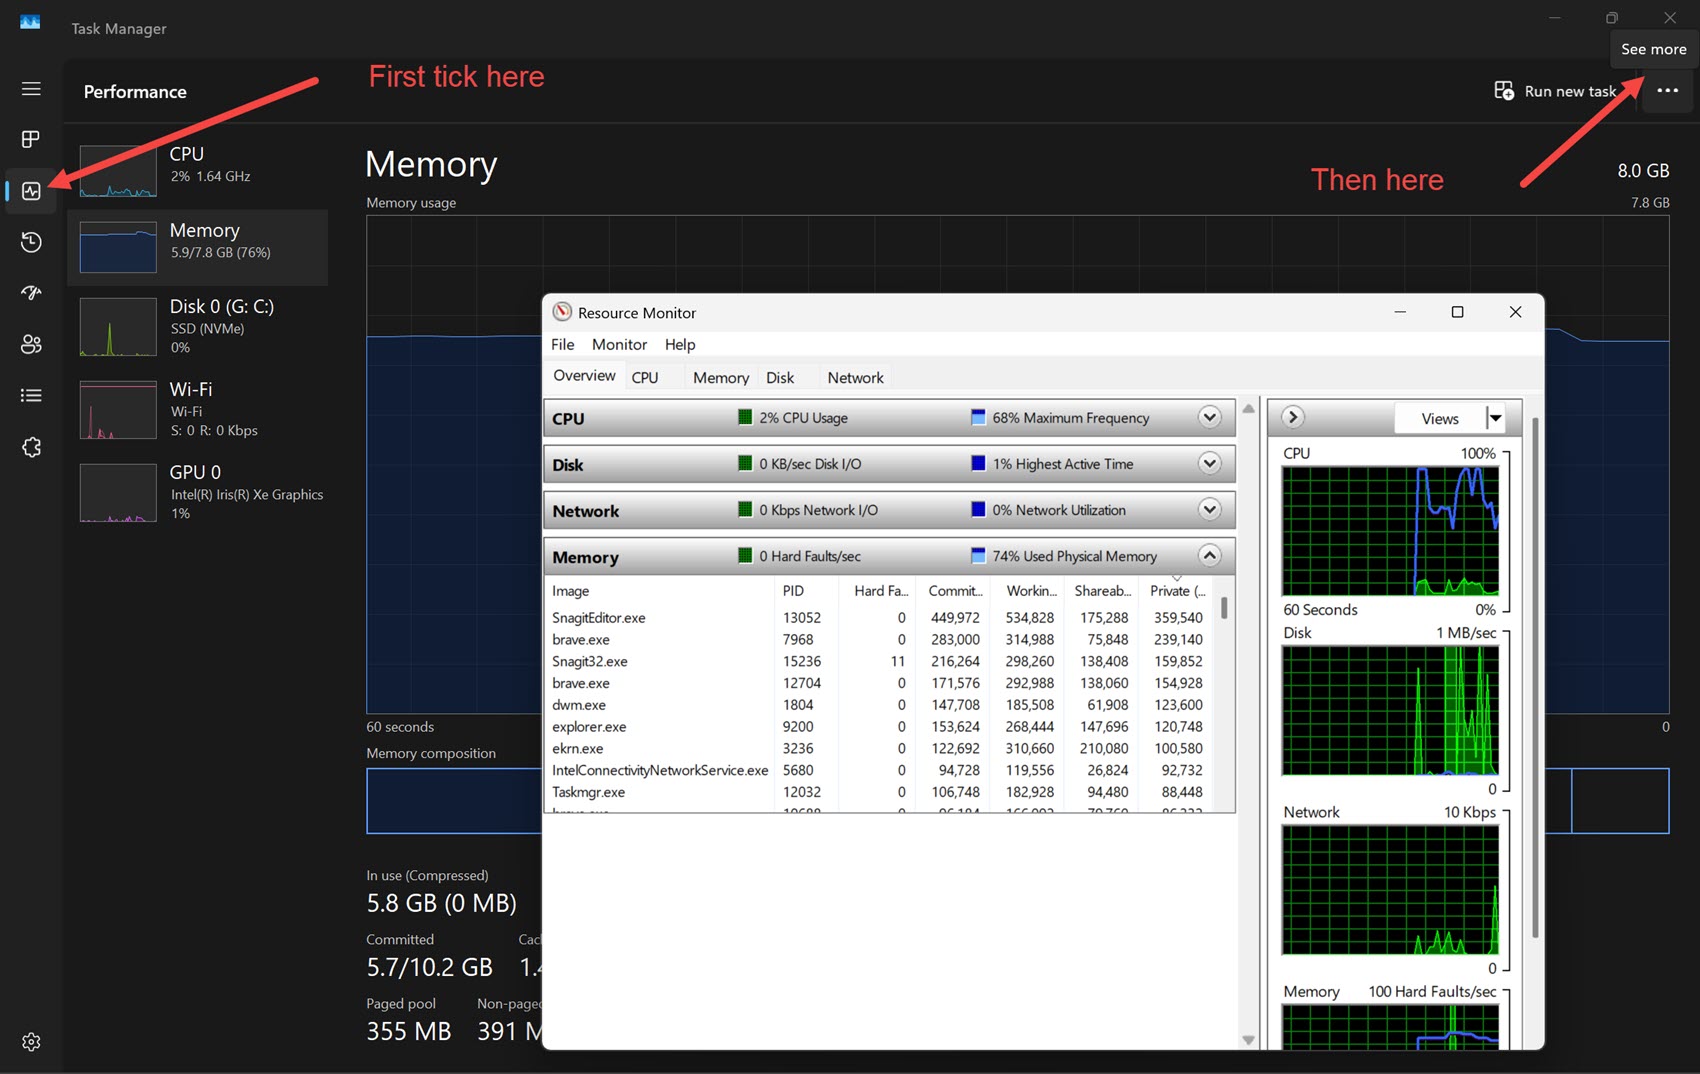Expand the Disk section chevron
This screenshot has width=1700, height=1074.
click(x=1209, y=464)
